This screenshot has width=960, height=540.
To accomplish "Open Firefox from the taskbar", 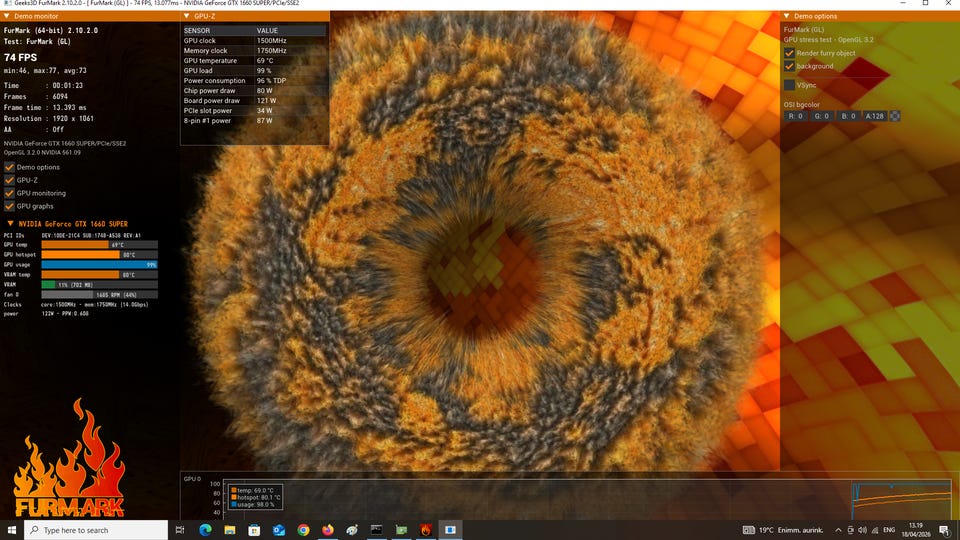I will coord(327,530).
